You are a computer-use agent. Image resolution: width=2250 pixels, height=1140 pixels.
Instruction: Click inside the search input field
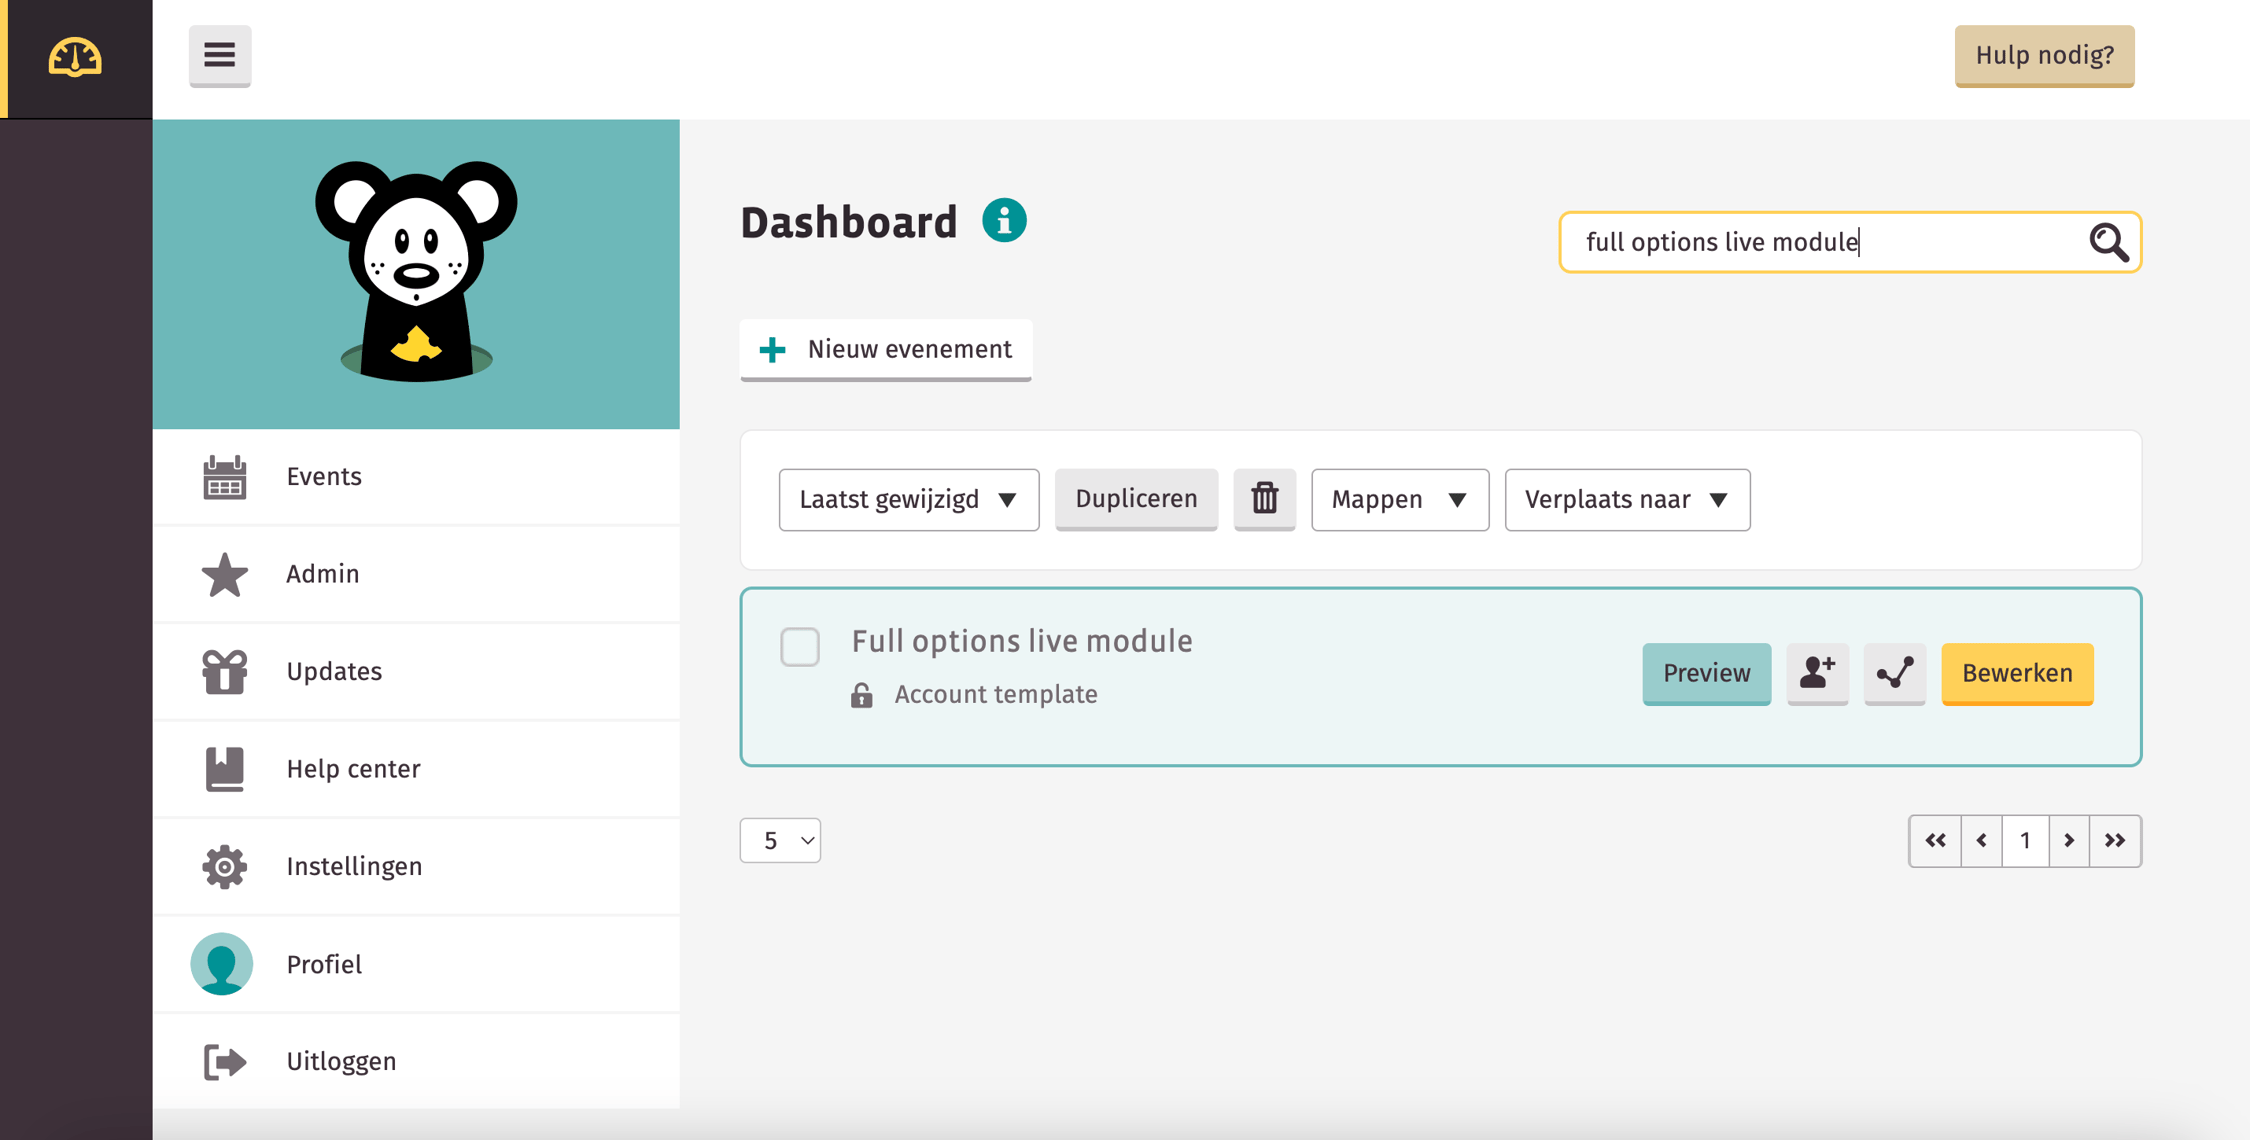point(1820,242)
